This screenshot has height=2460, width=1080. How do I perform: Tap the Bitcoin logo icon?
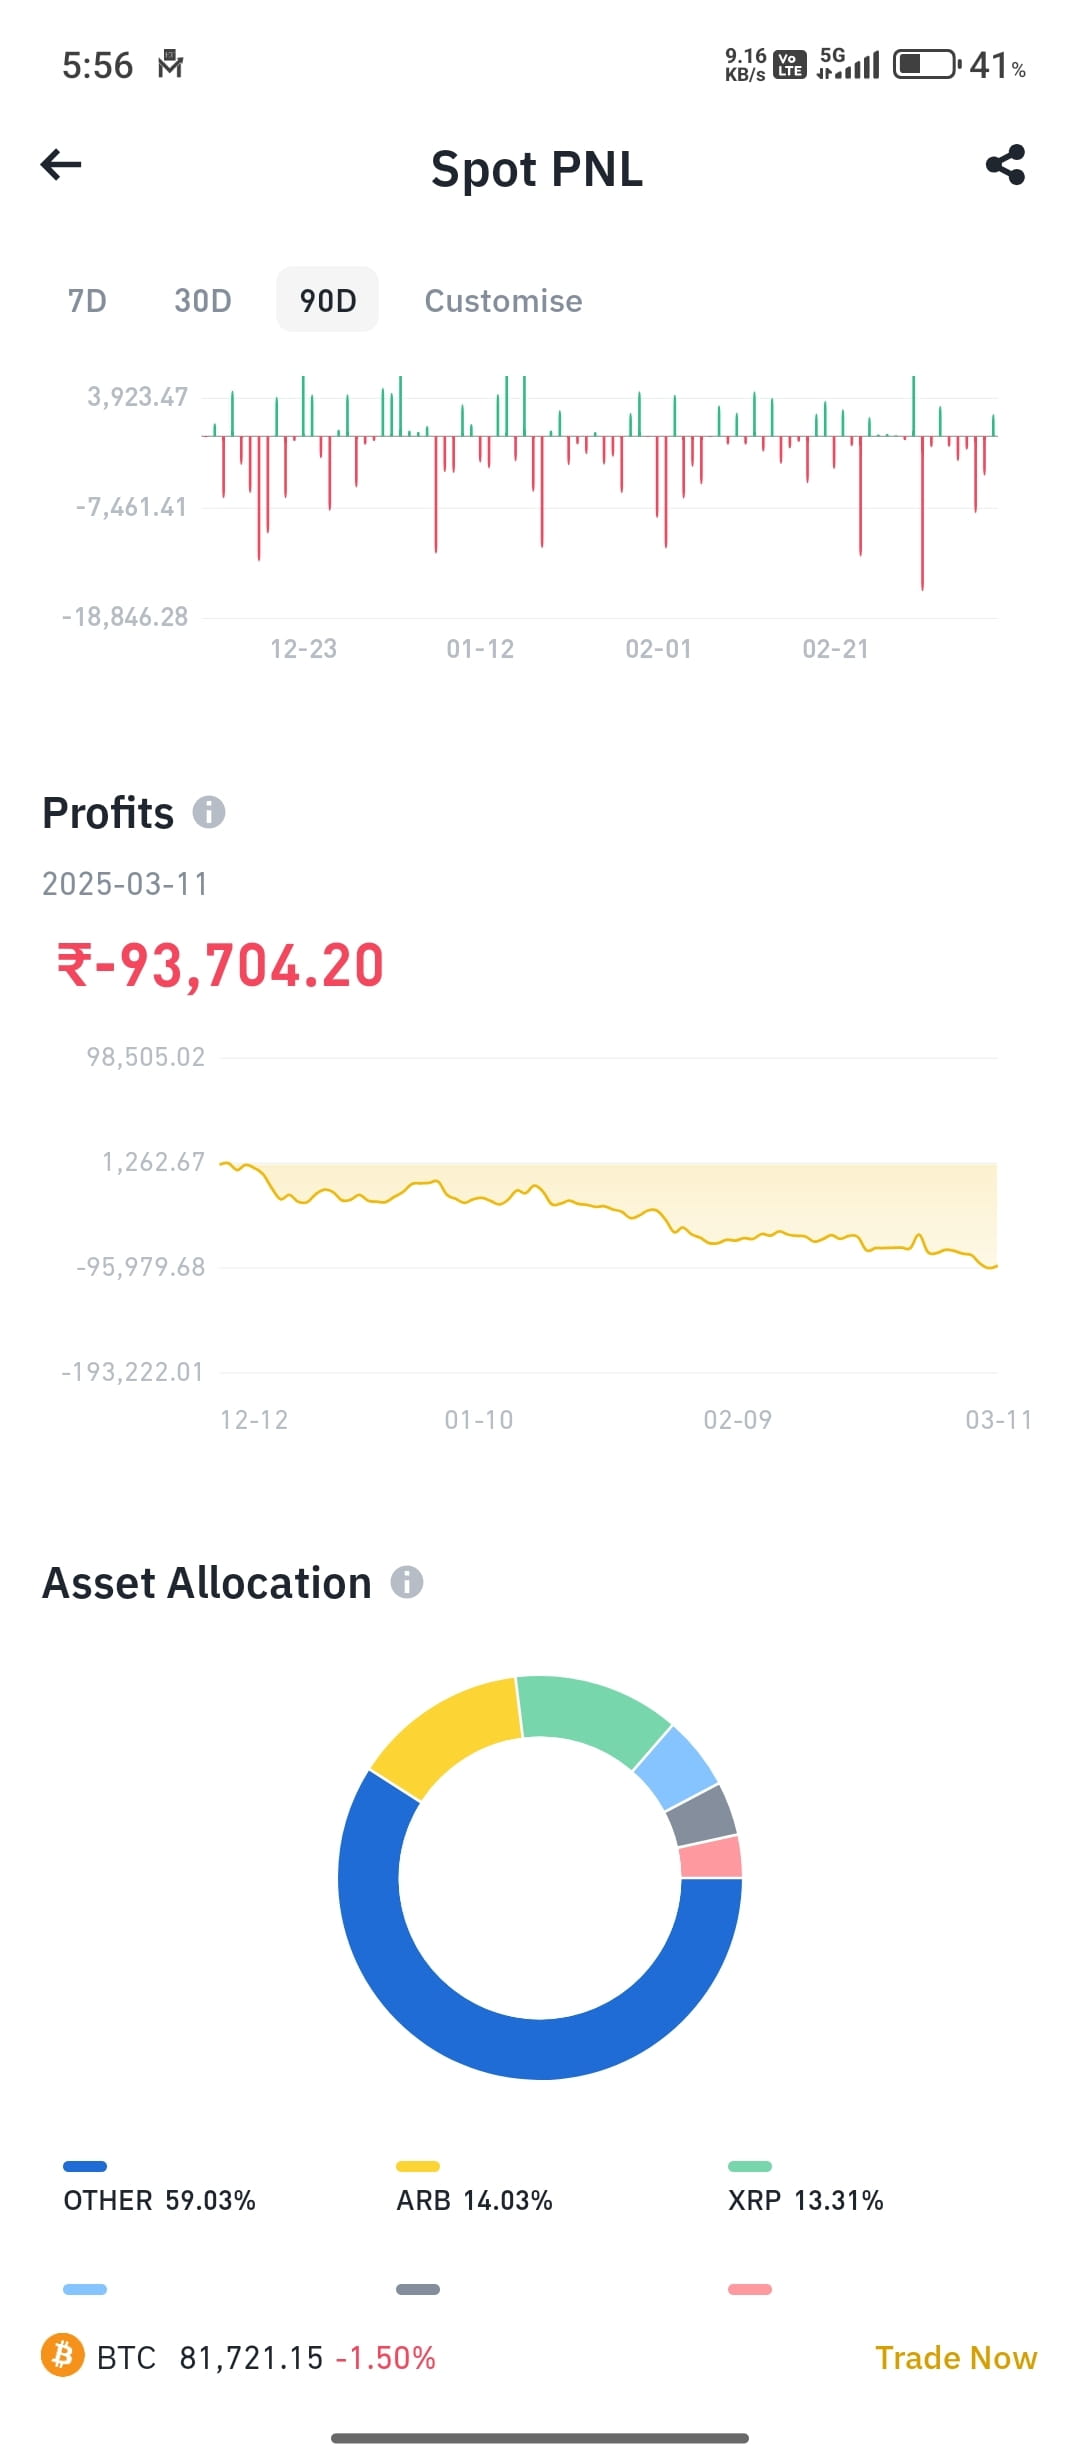(x=63, y=2355)
